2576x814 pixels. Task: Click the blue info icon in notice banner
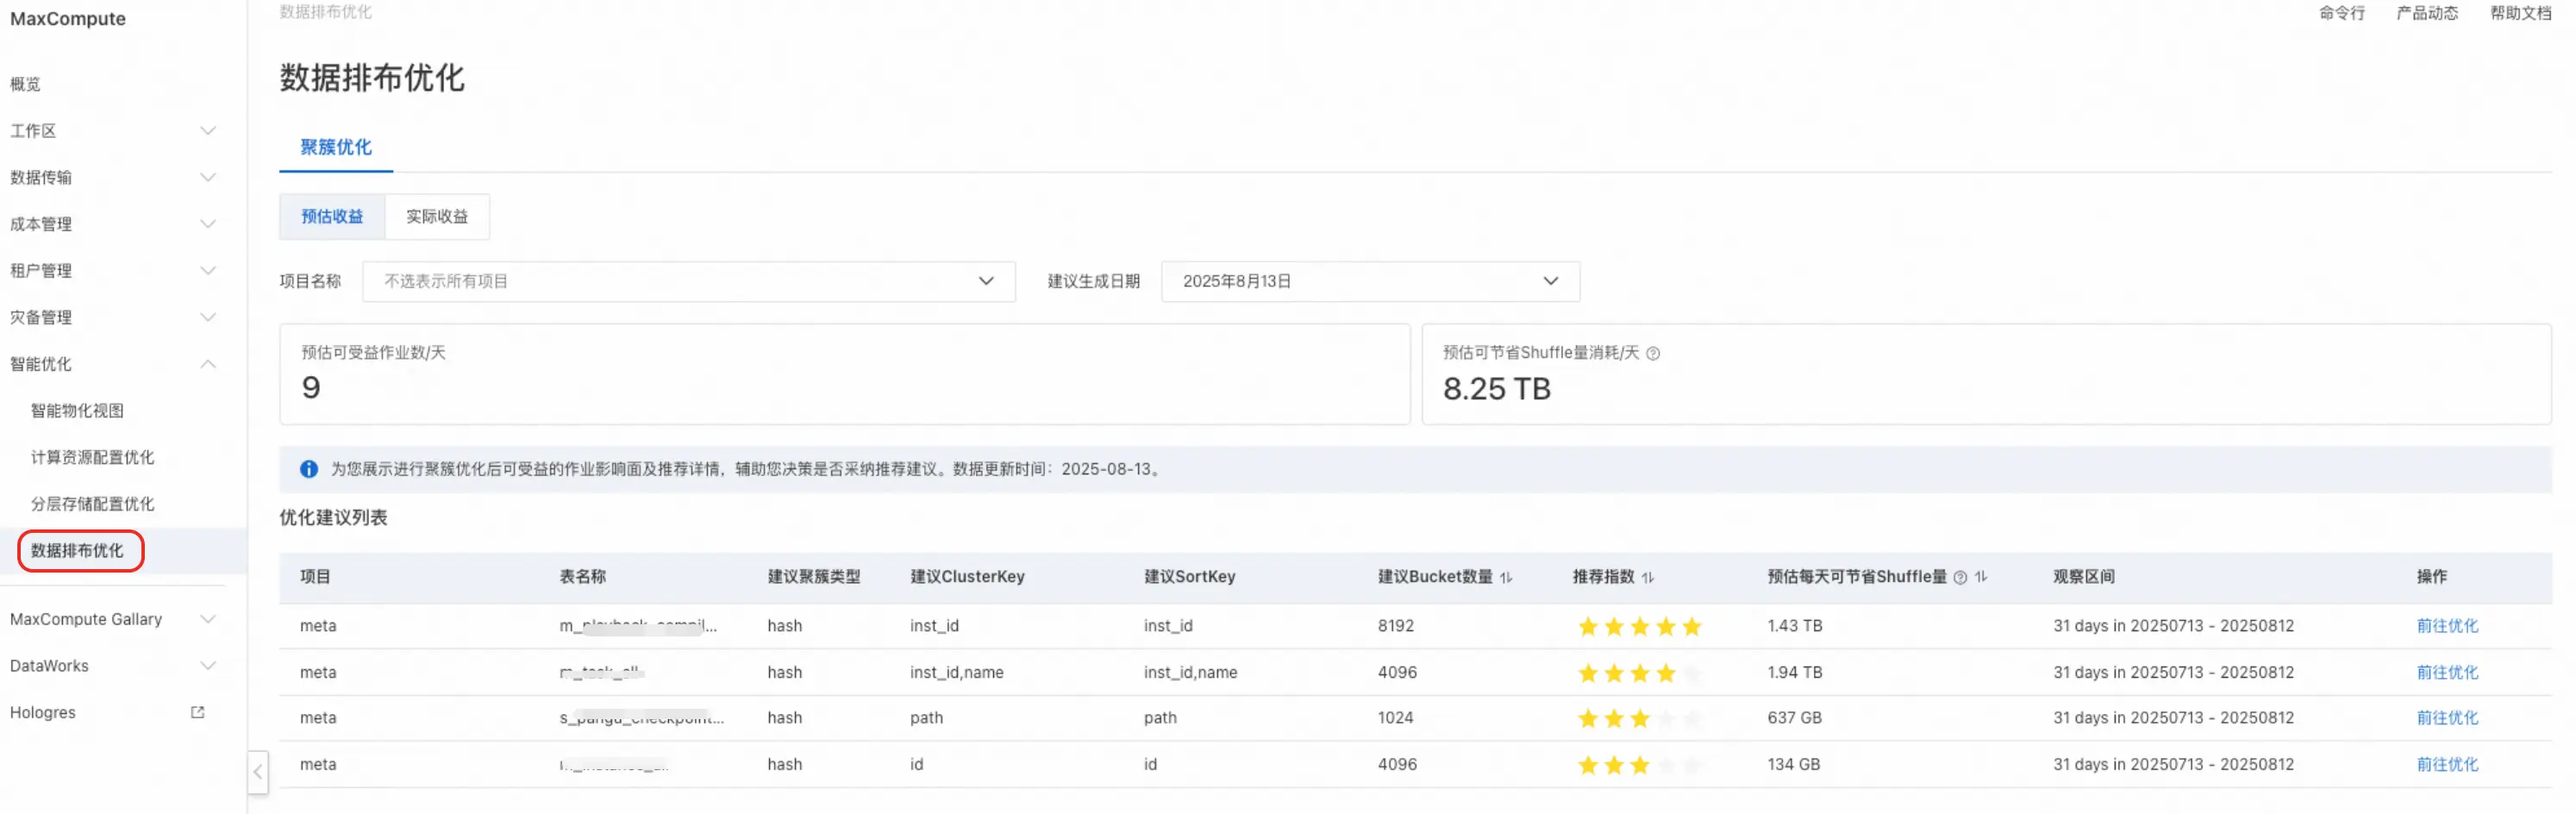[x=309, y=469]
